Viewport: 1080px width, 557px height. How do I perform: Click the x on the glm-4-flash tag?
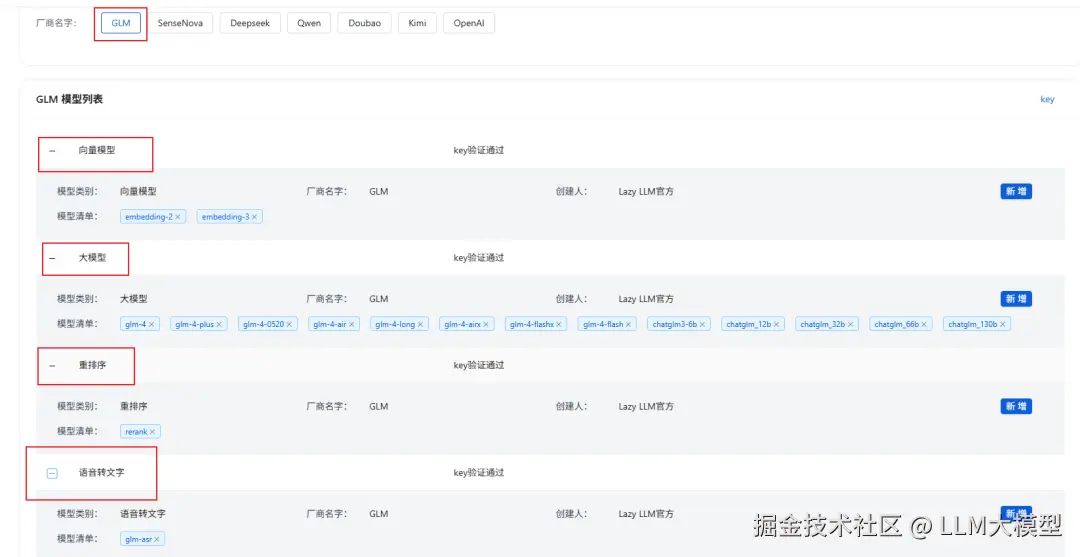pyautogui.click(x=628, y=324)
